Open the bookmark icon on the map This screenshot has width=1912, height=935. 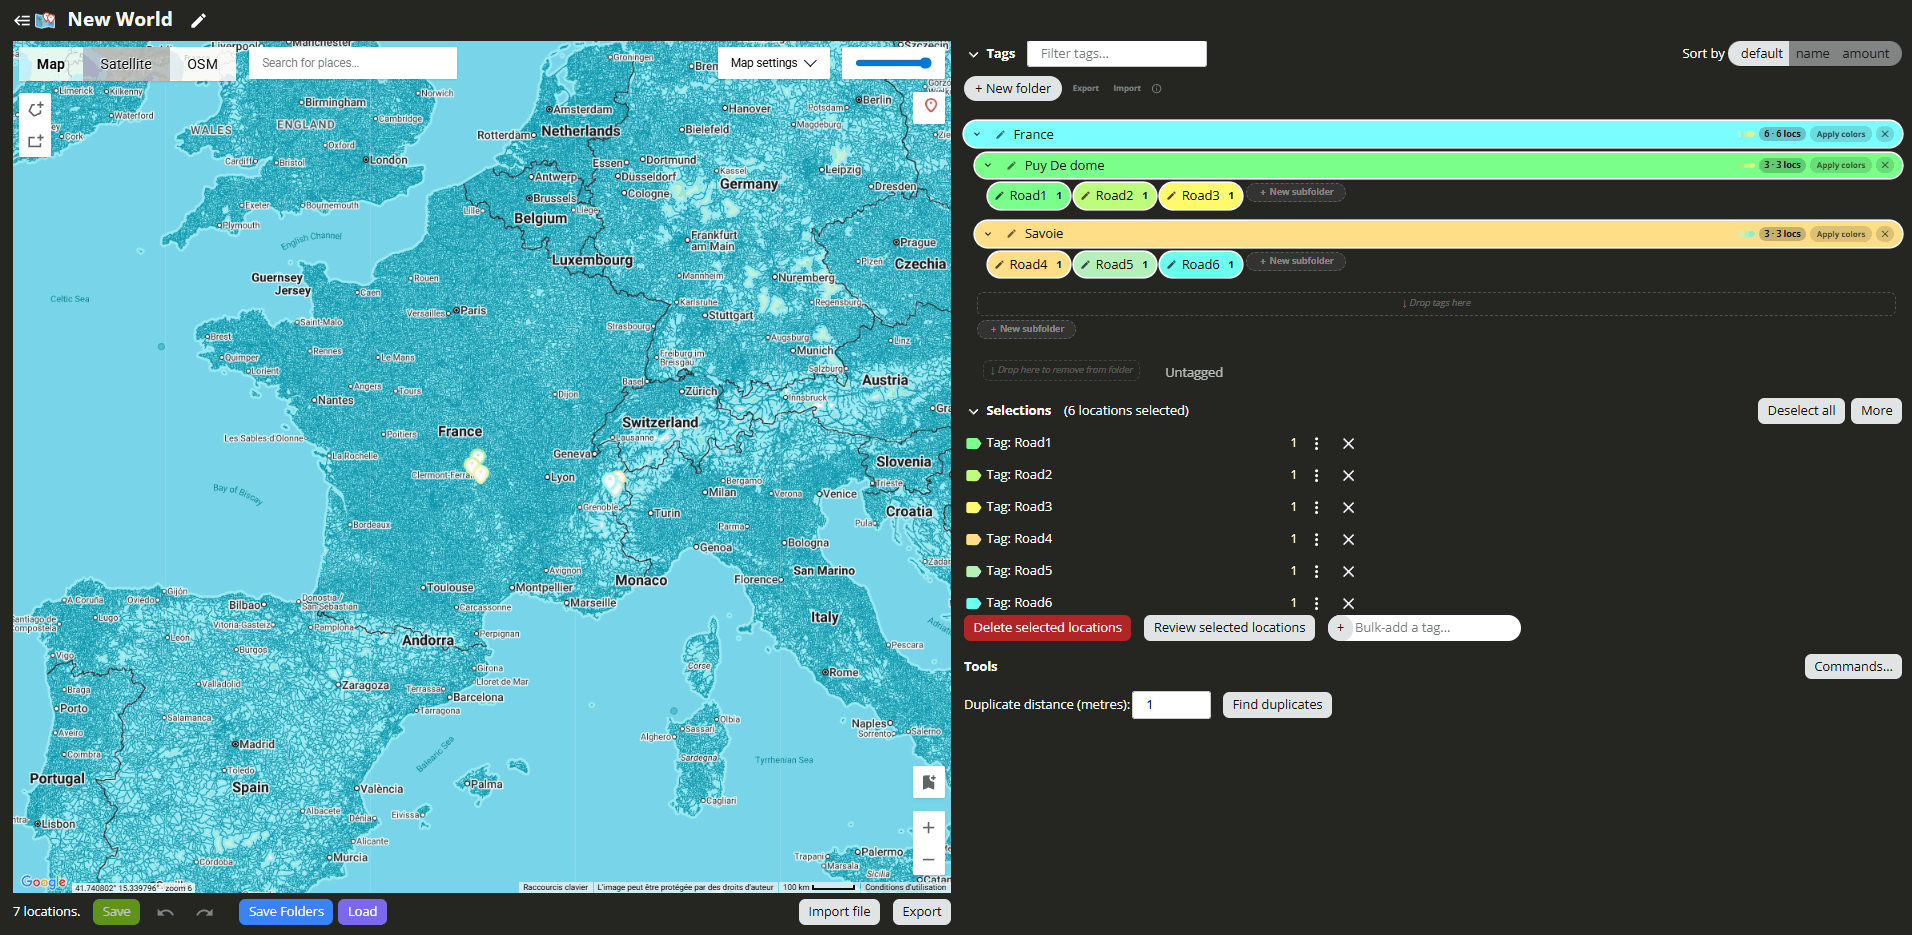(x=929, y=782)
